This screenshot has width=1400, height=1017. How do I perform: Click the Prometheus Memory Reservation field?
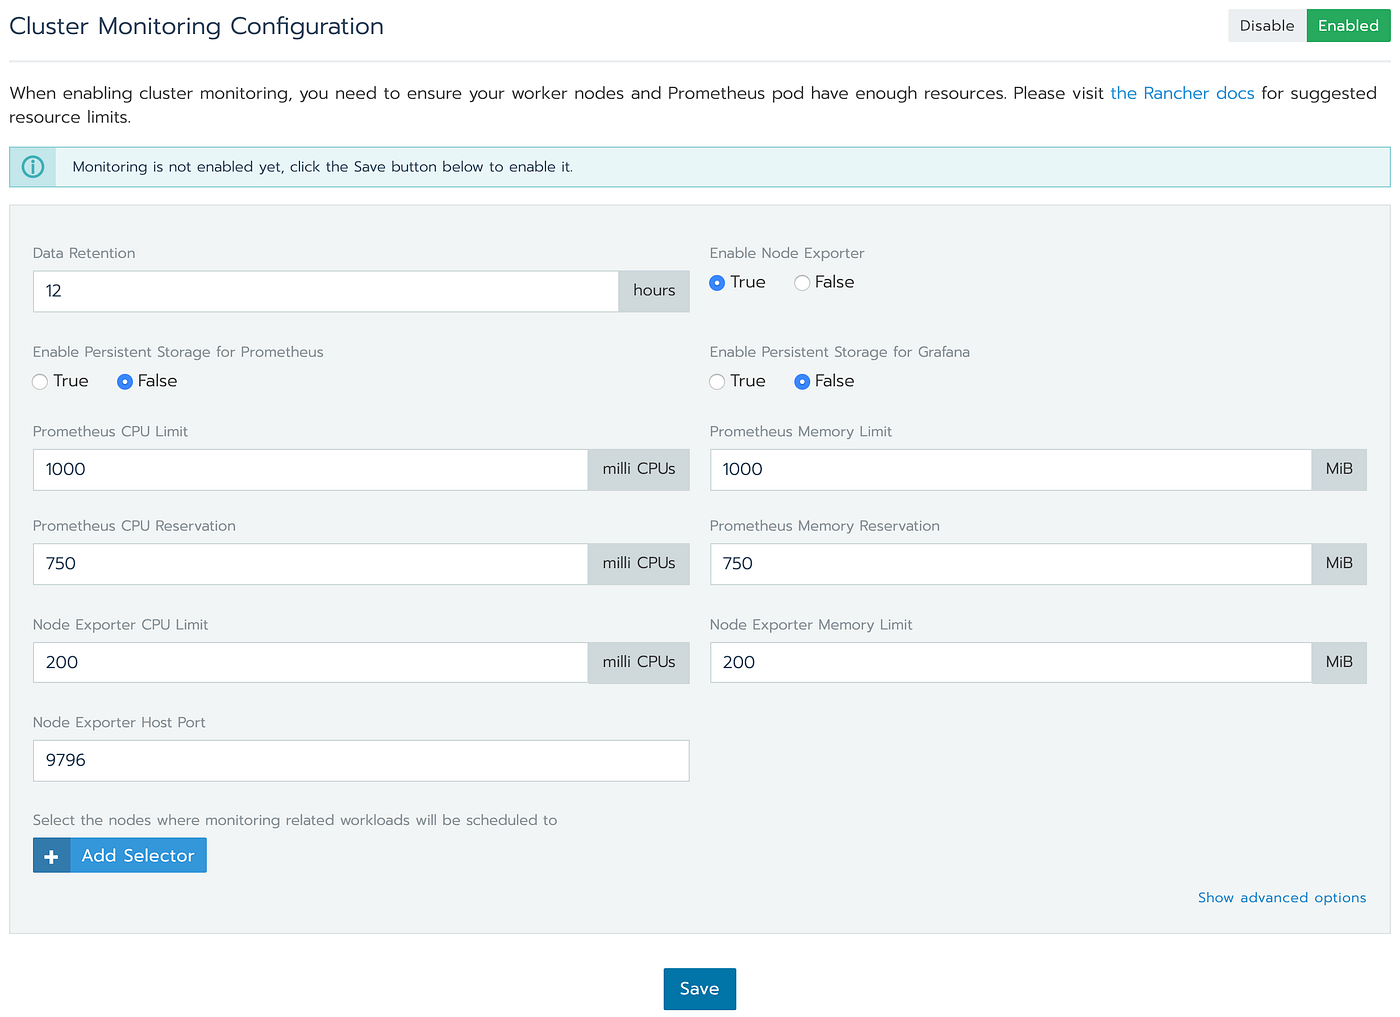coord(1010,563)
